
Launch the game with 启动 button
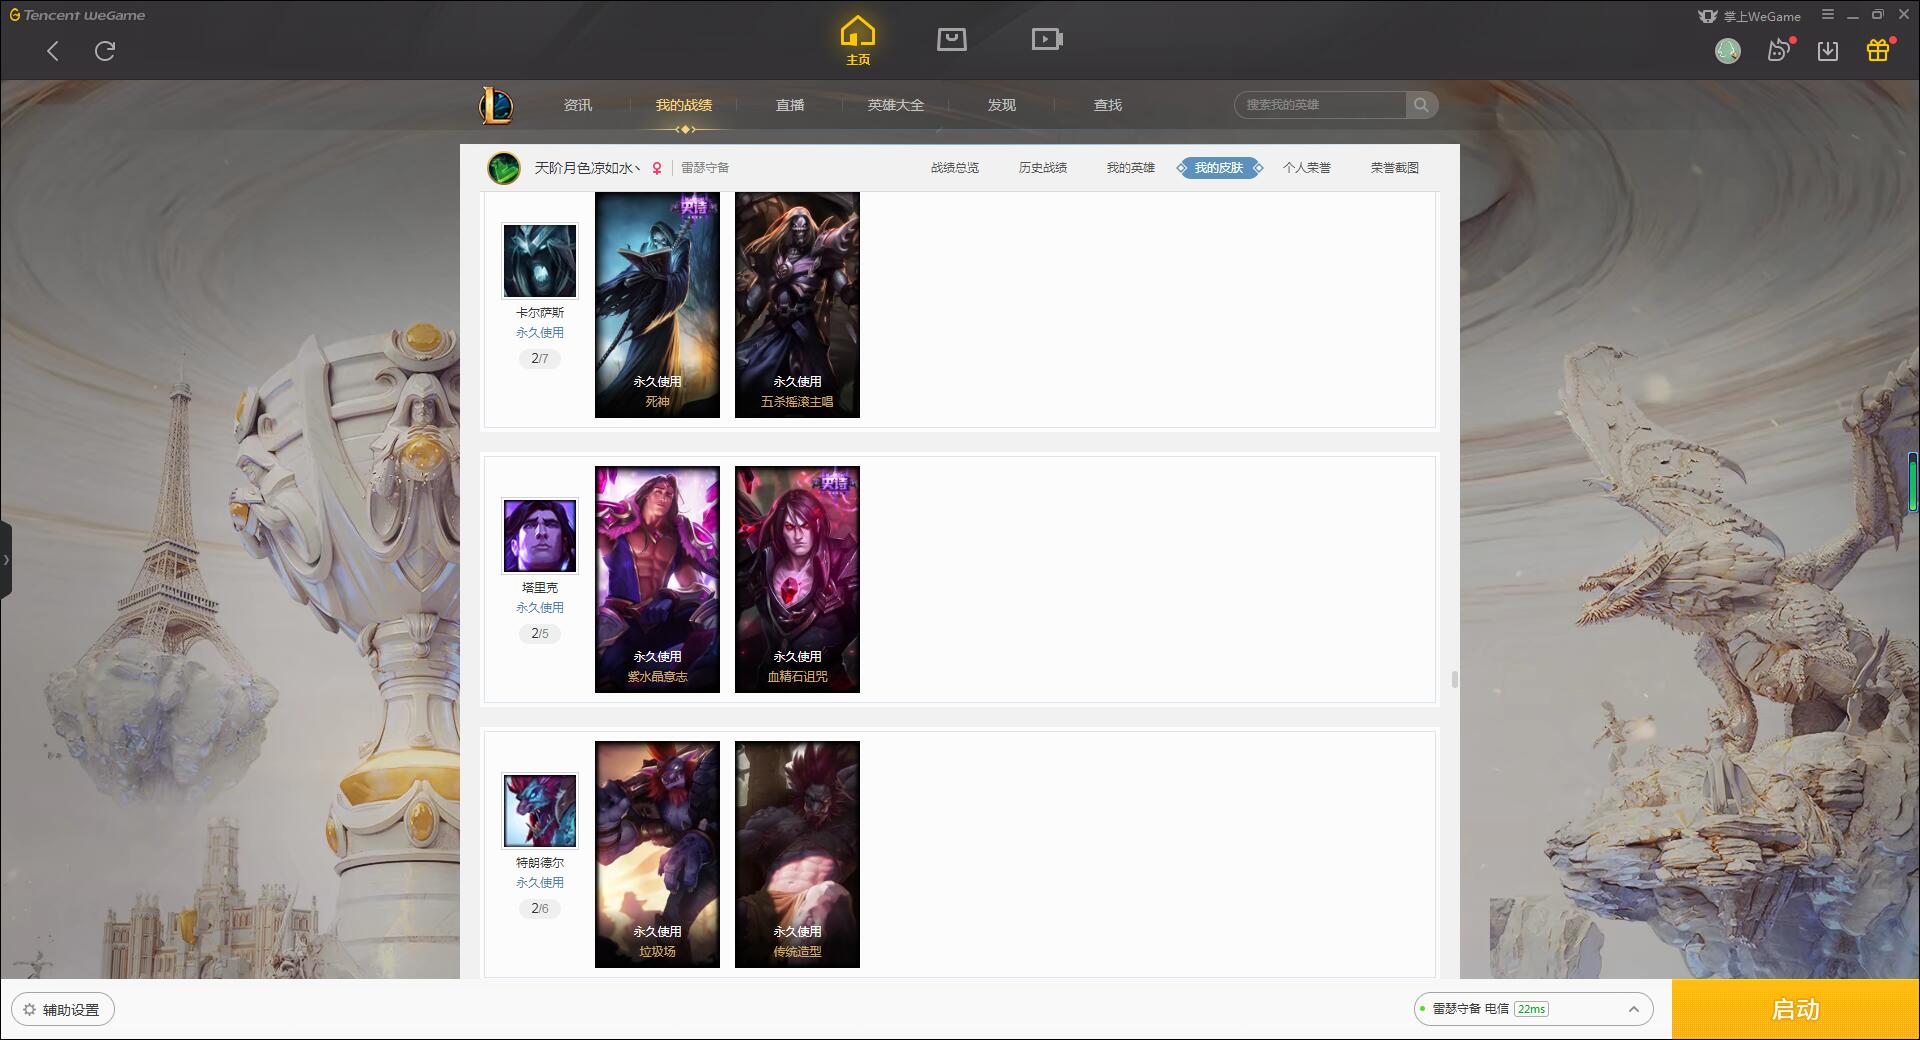click(x=1795, y=1009)
